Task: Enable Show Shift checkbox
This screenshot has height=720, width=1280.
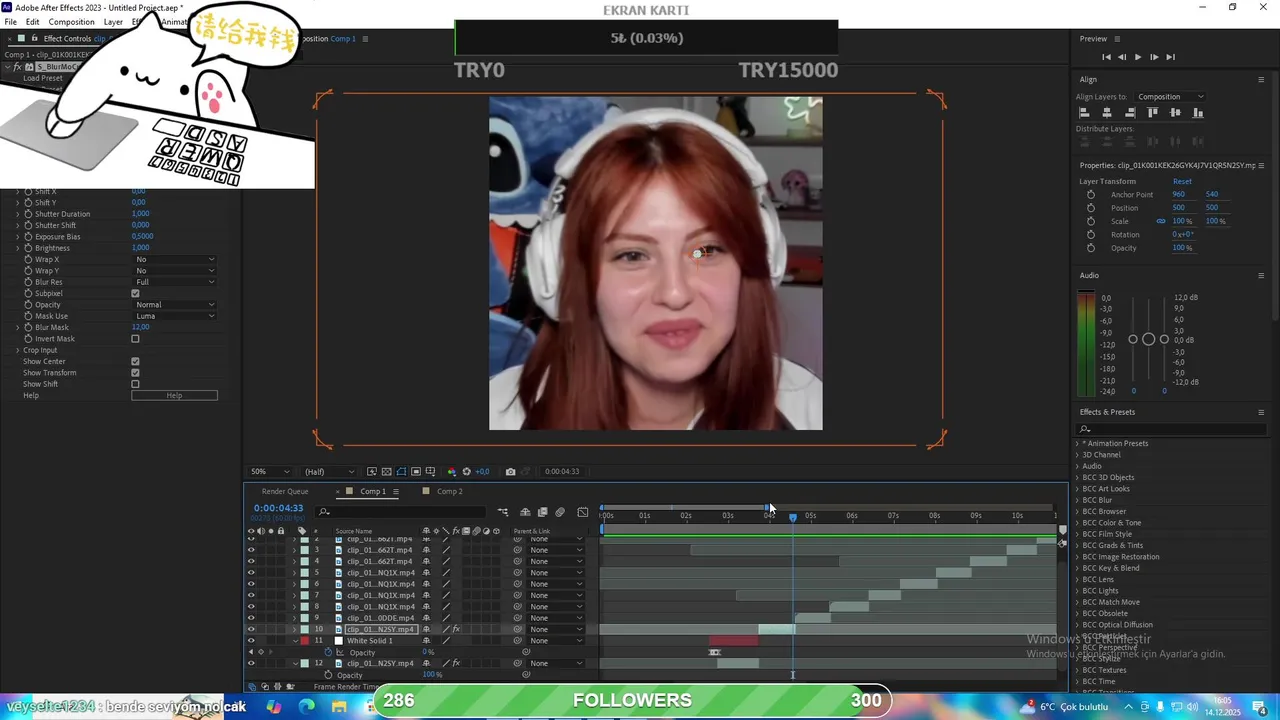Action: click(135, 384)
